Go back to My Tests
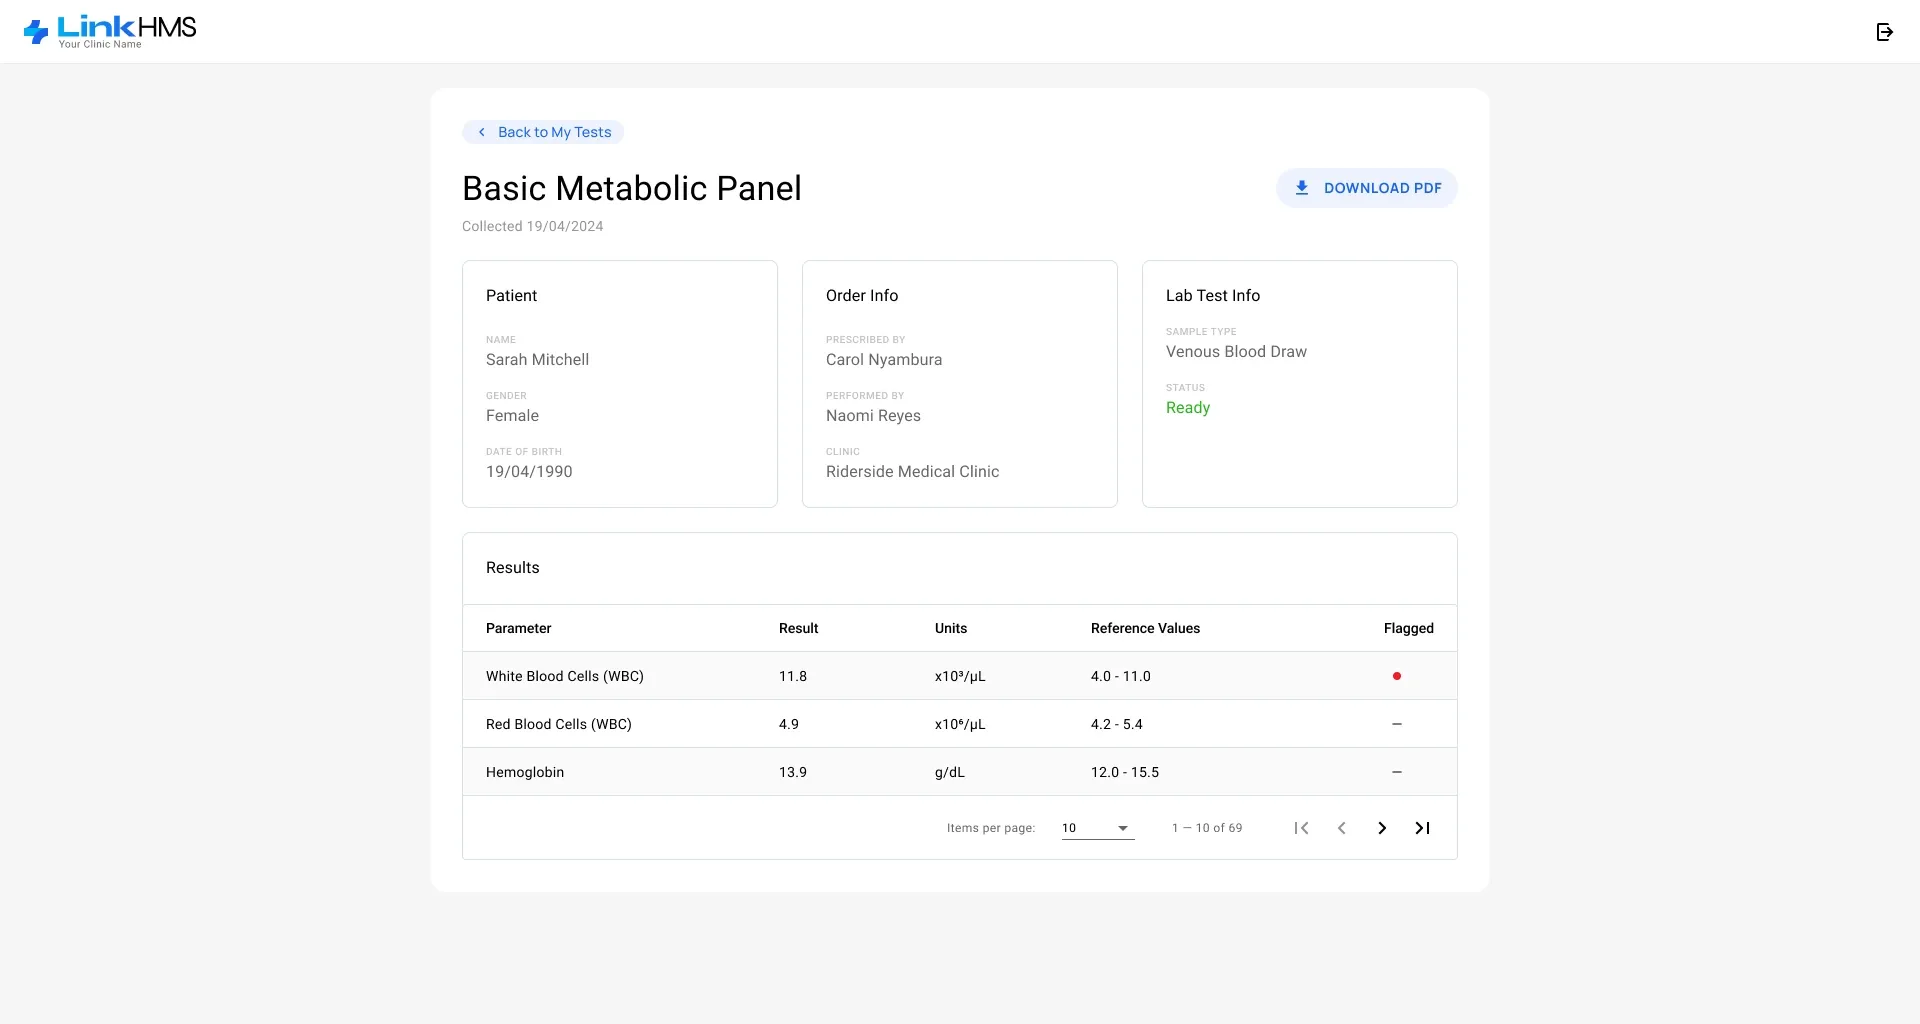 pyautogui.click(x=543, y=132)
